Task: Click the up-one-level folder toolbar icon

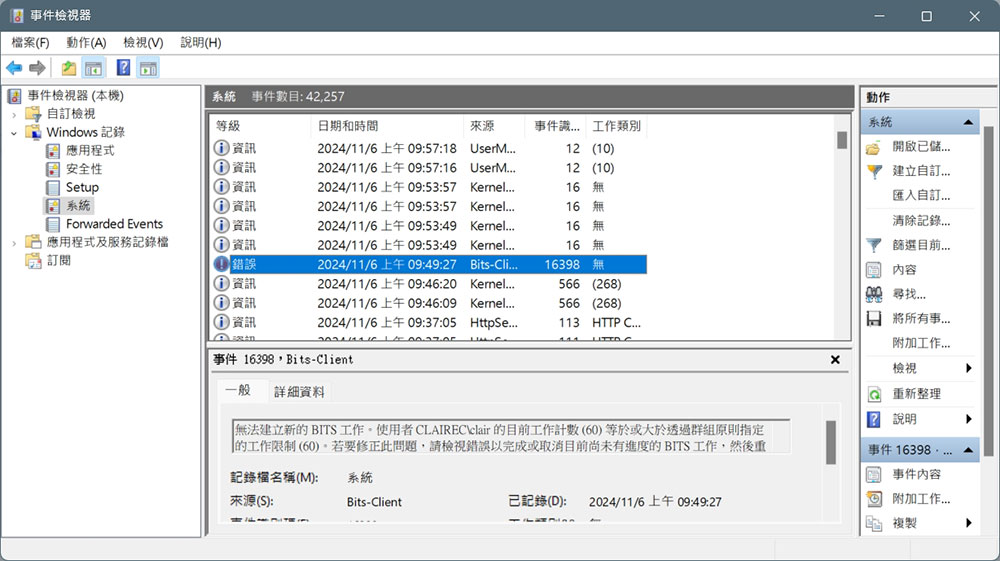Action: click(68, 68)
